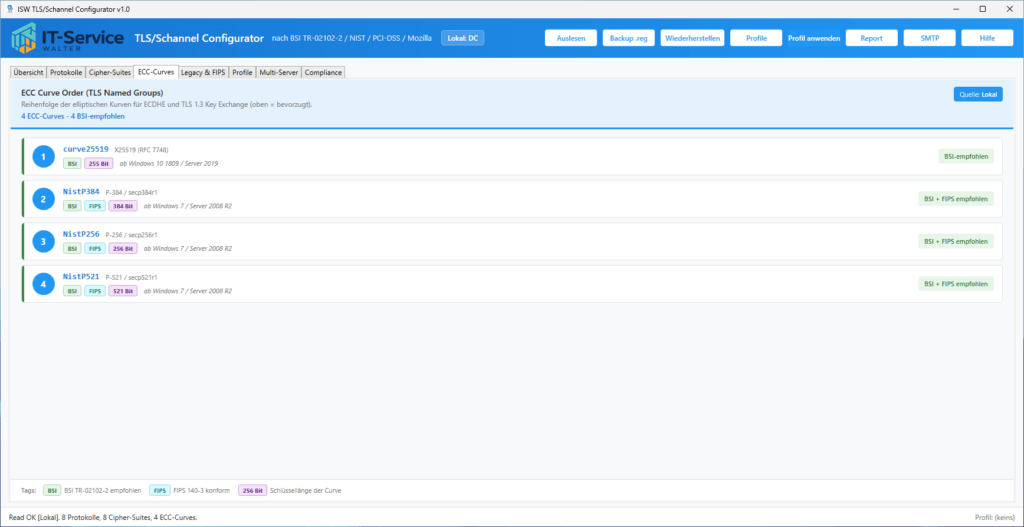The image size is (1024, 527).
Task: Click the Read OK status bar message
Action: point(103,517)
